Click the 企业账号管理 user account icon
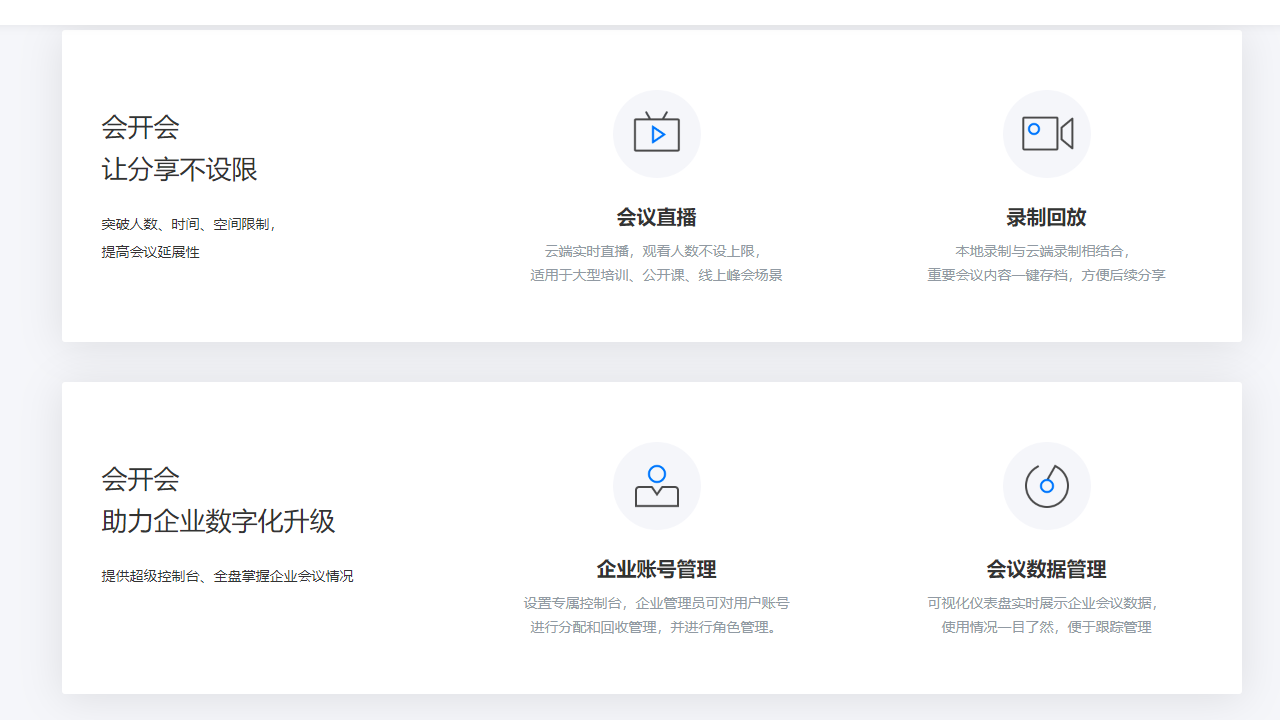The height and width of the screenshot is (720, 1280). pos(656,486)
